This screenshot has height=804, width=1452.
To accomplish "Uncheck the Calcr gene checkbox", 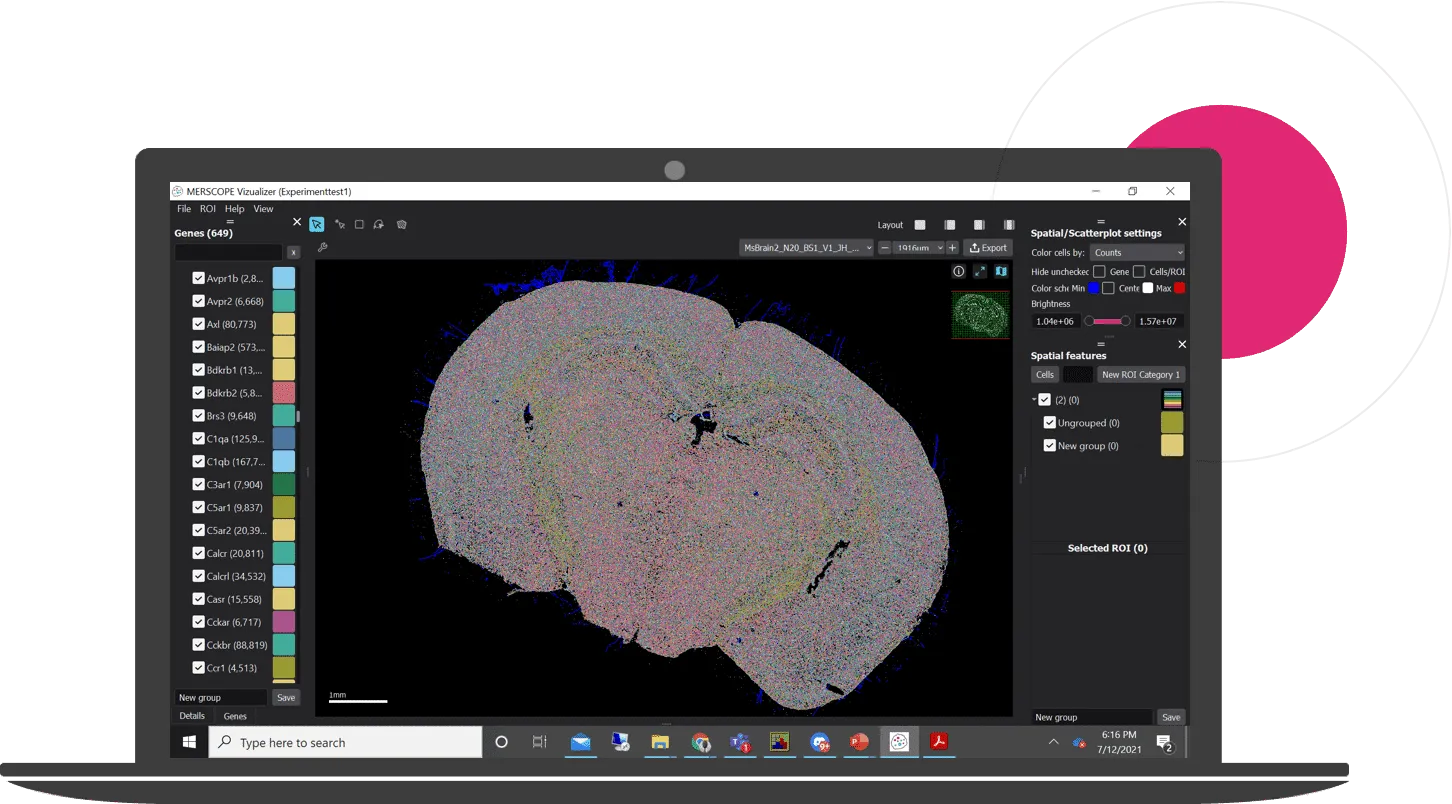I will click(x=198, y=553).
